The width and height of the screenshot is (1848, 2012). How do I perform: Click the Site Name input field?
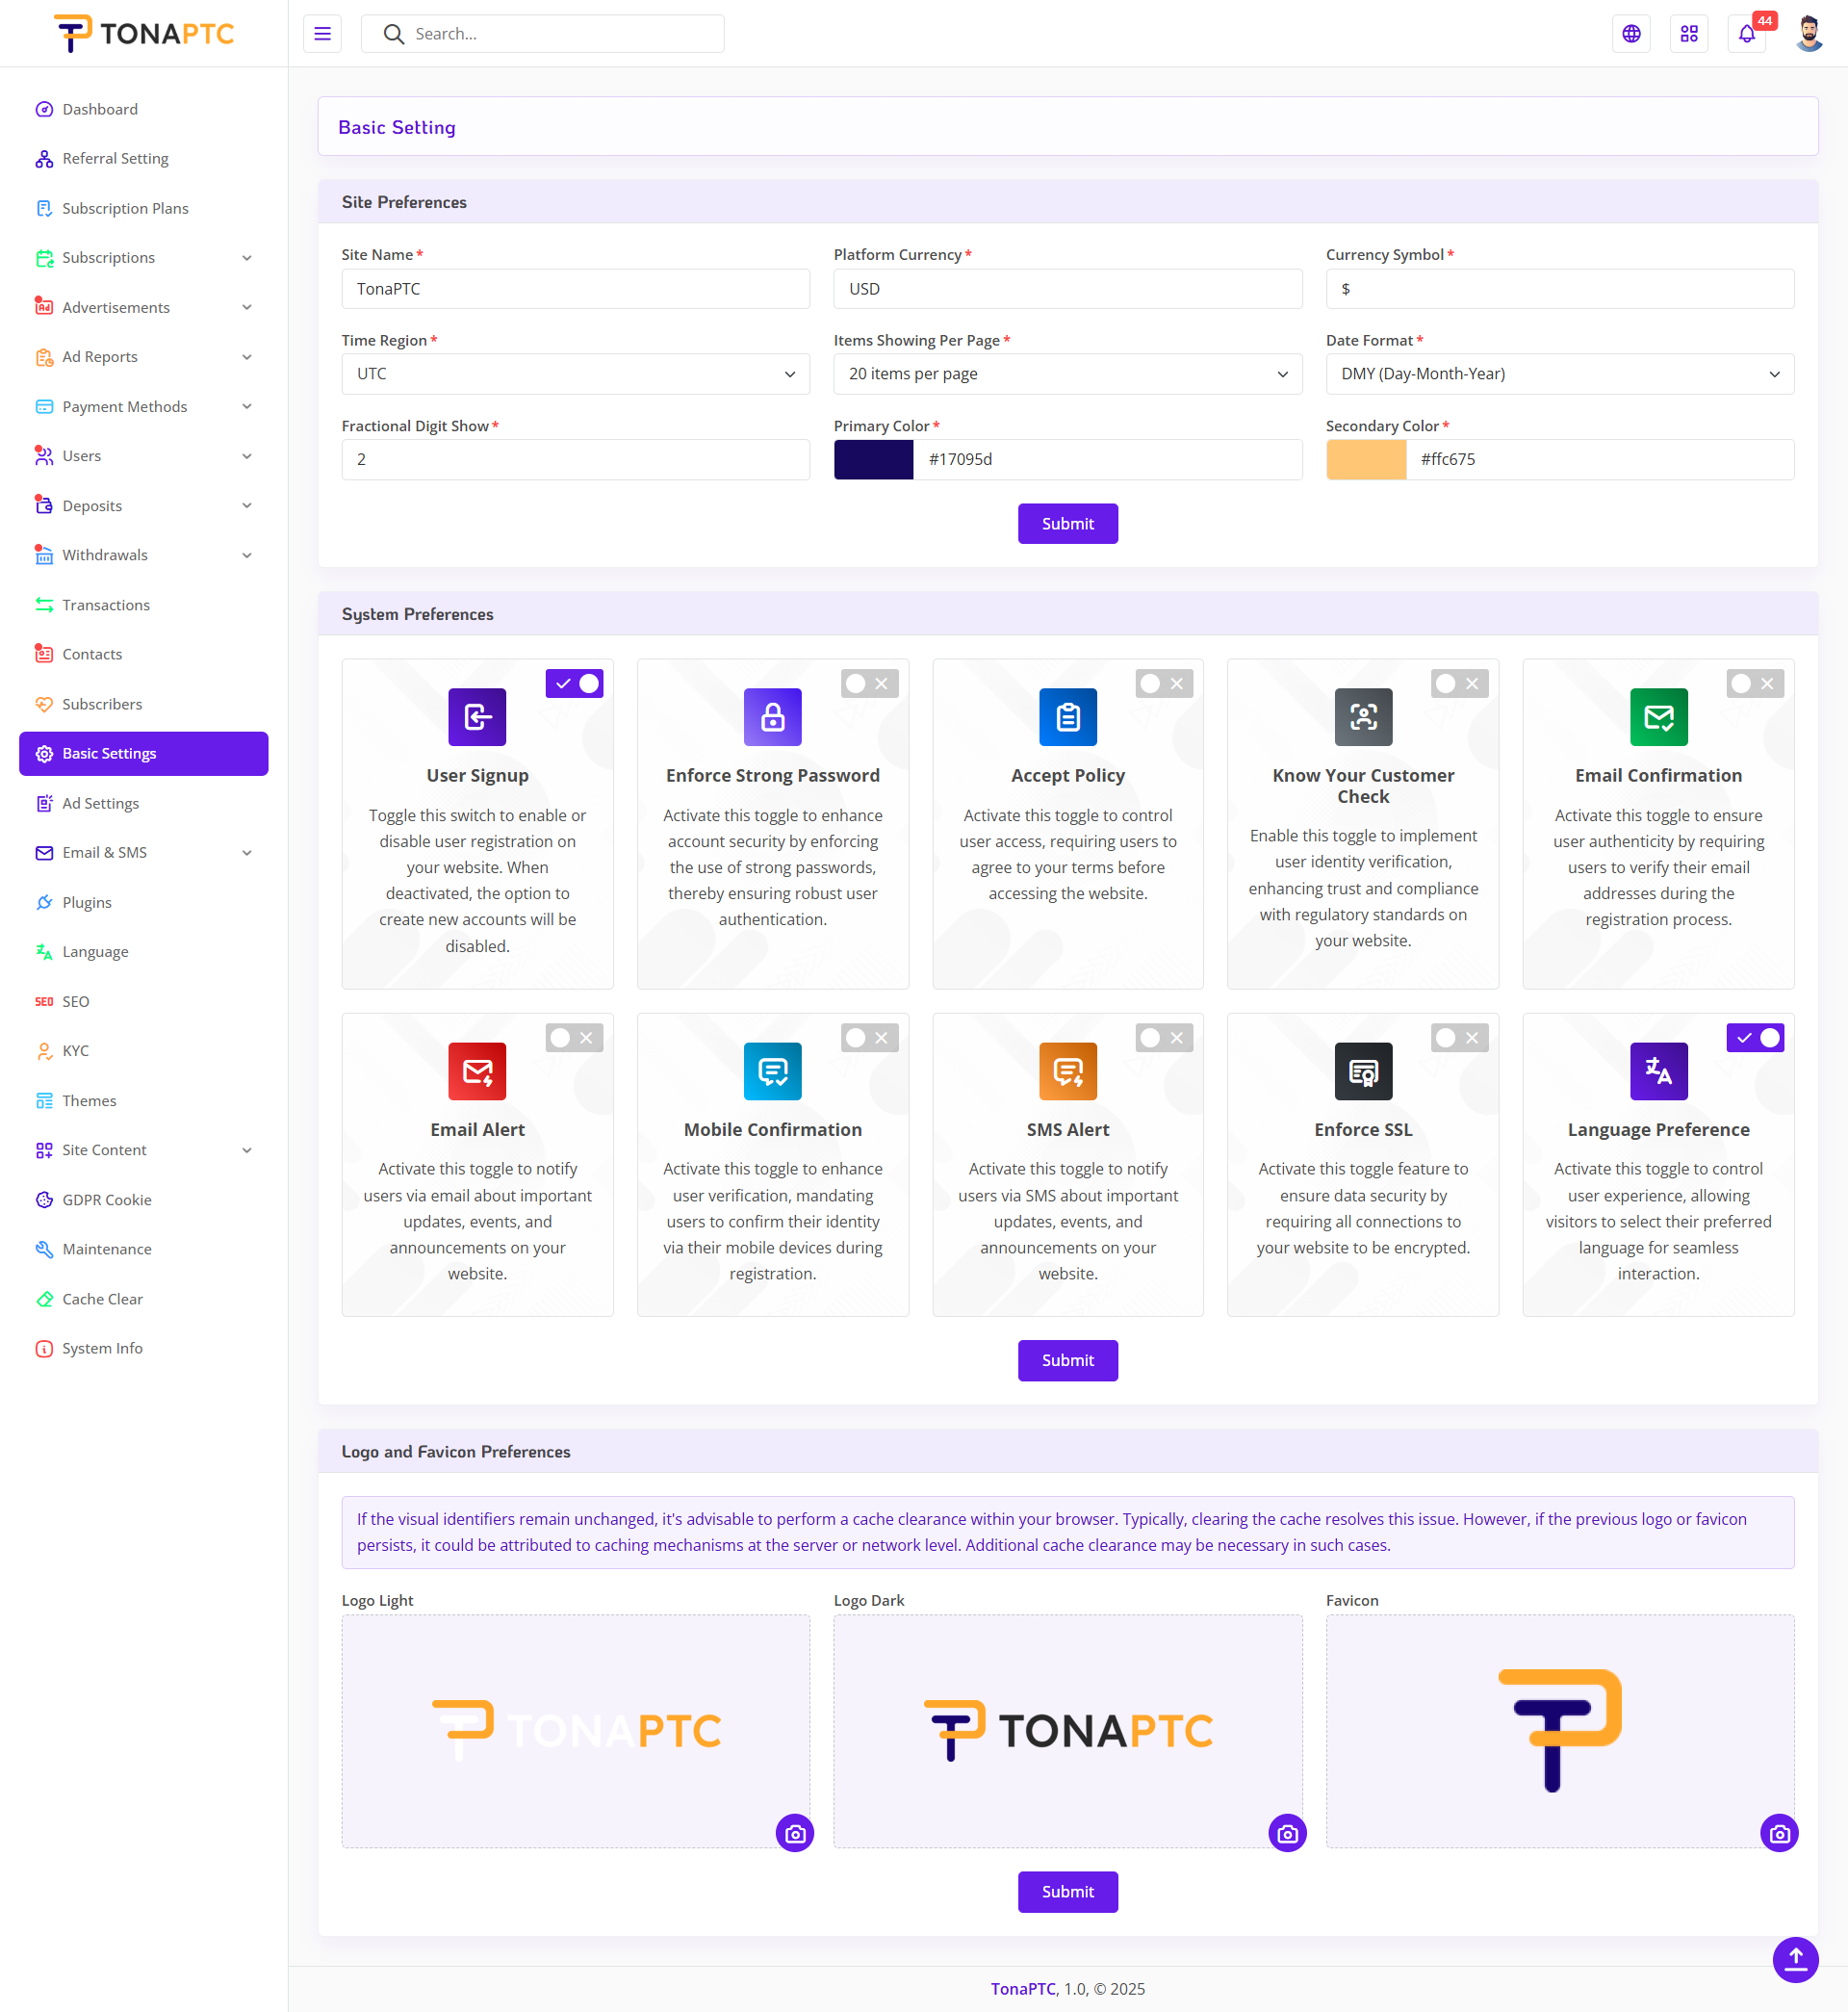pyautogui.click(x=575, y=289)
